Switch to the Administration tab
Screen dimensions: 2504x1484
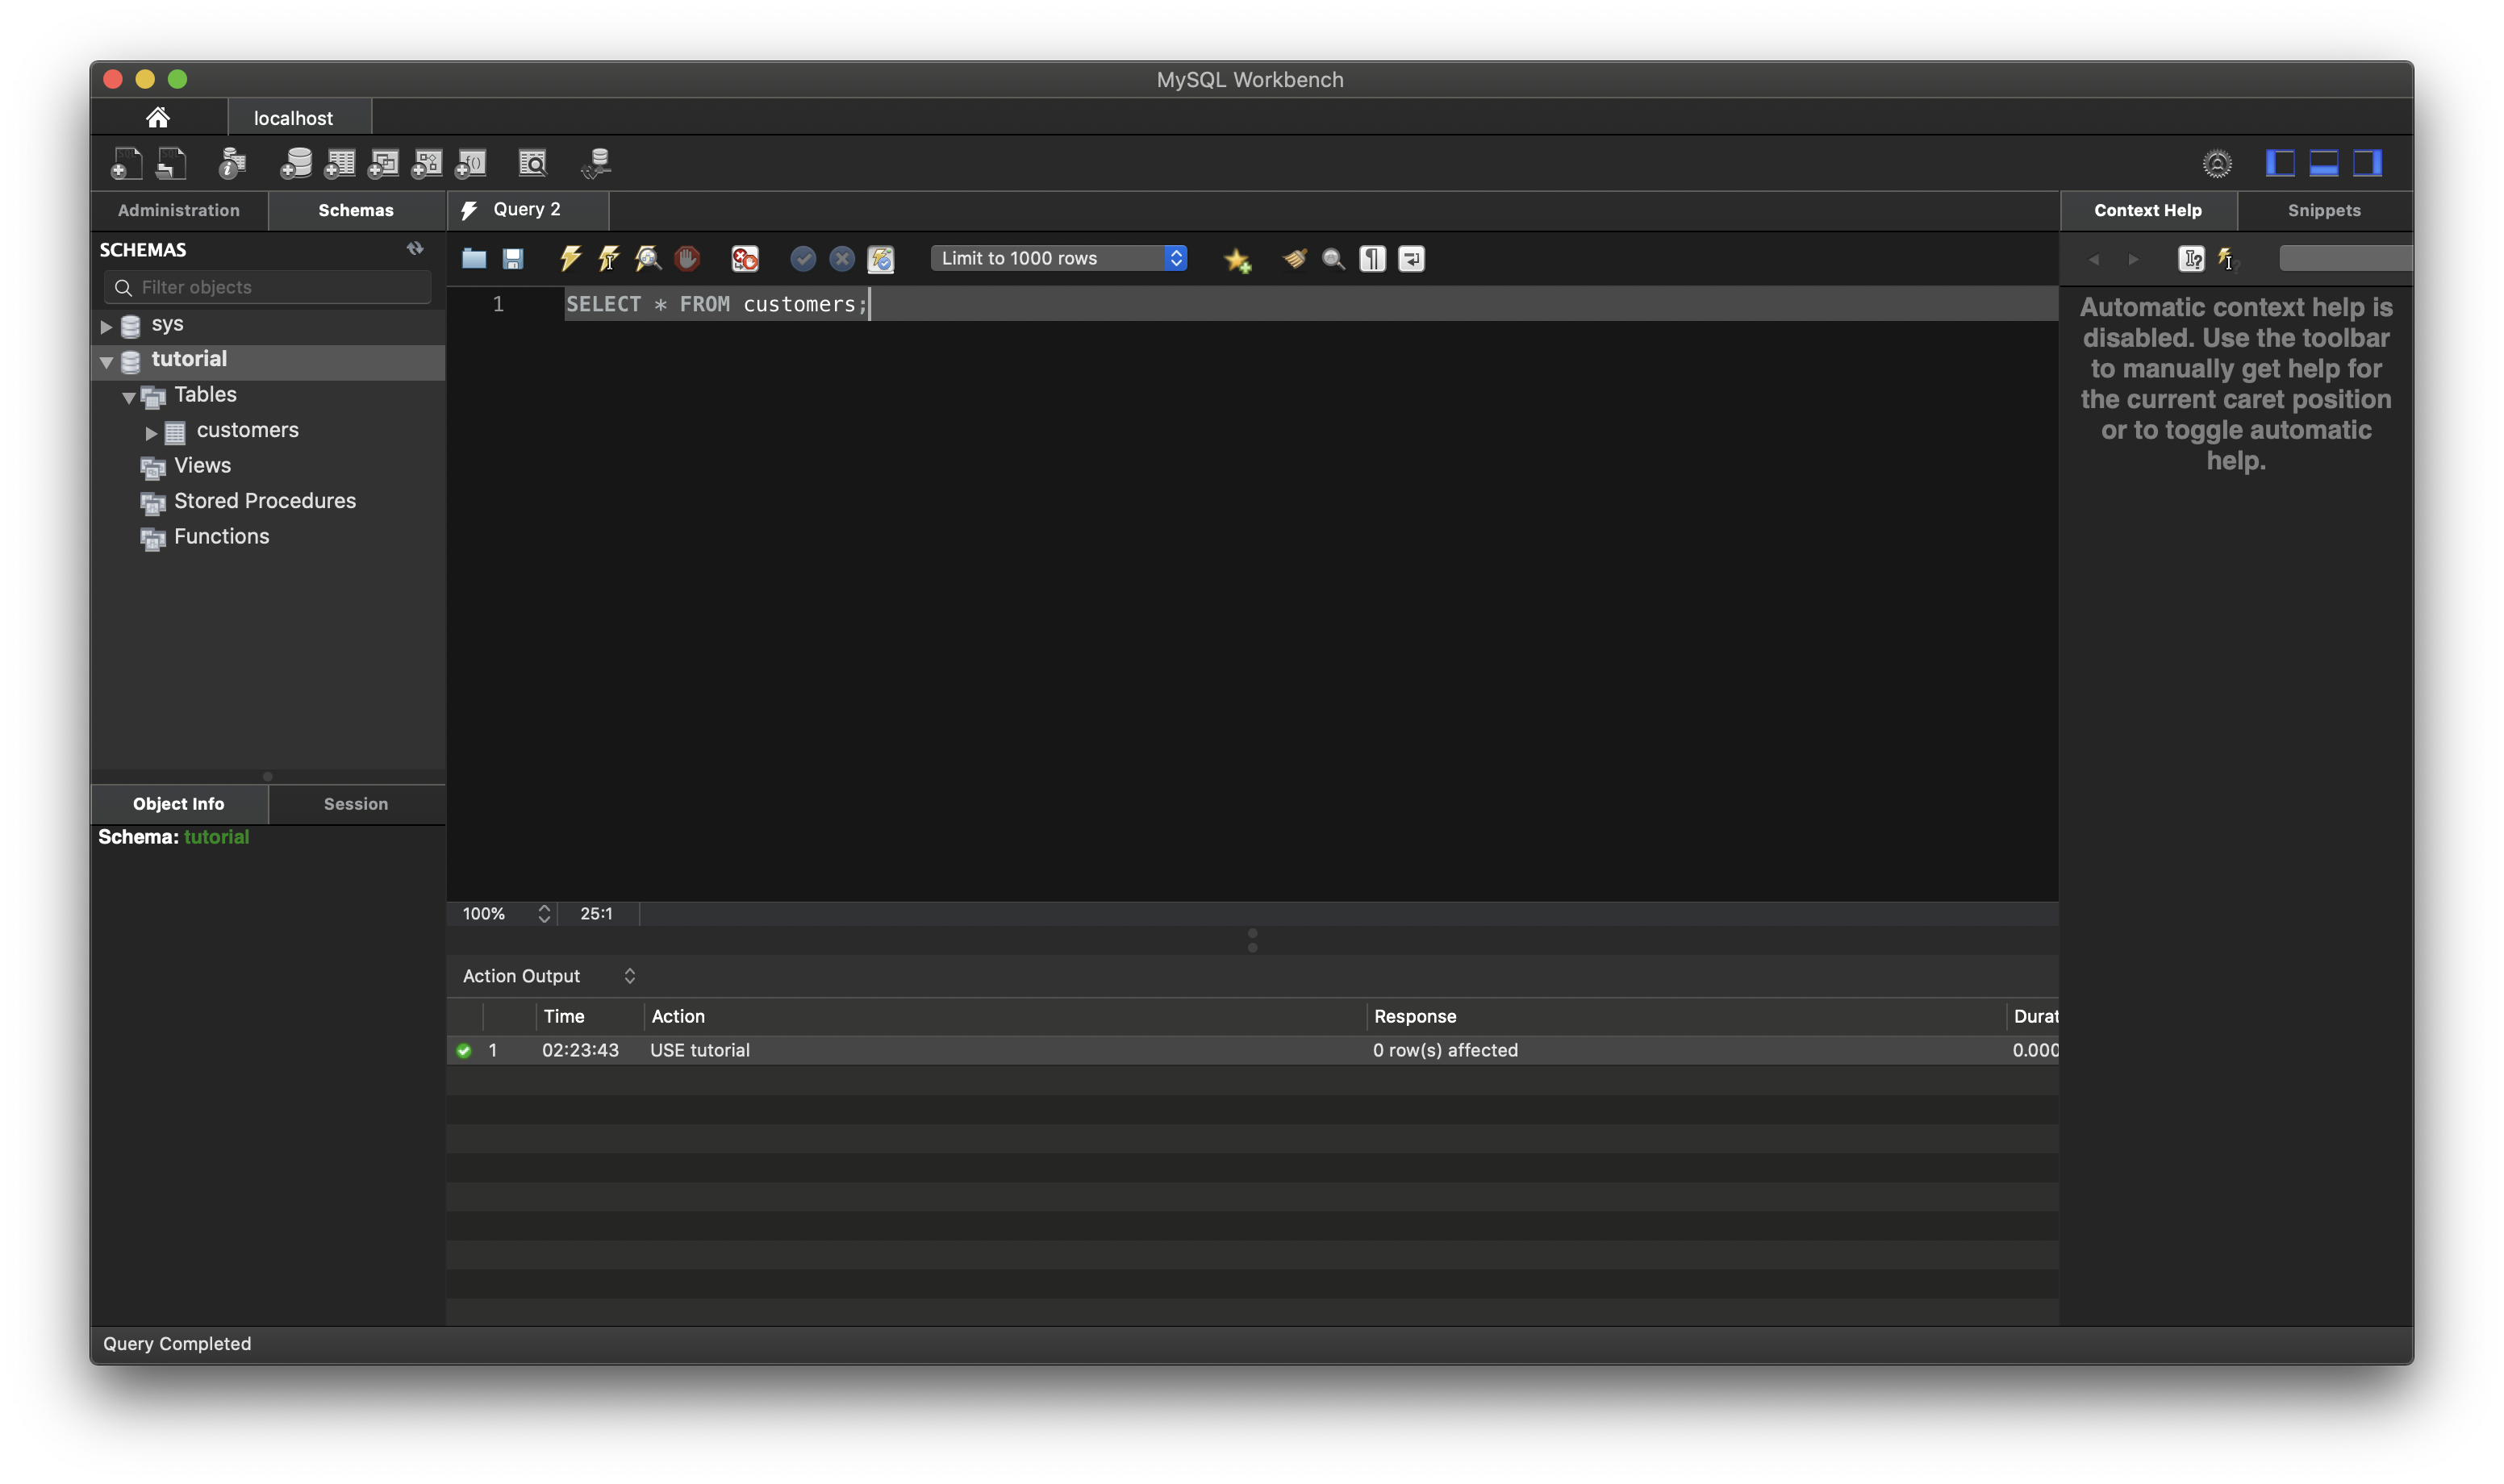pyautogui.click(x=179, y=210)
